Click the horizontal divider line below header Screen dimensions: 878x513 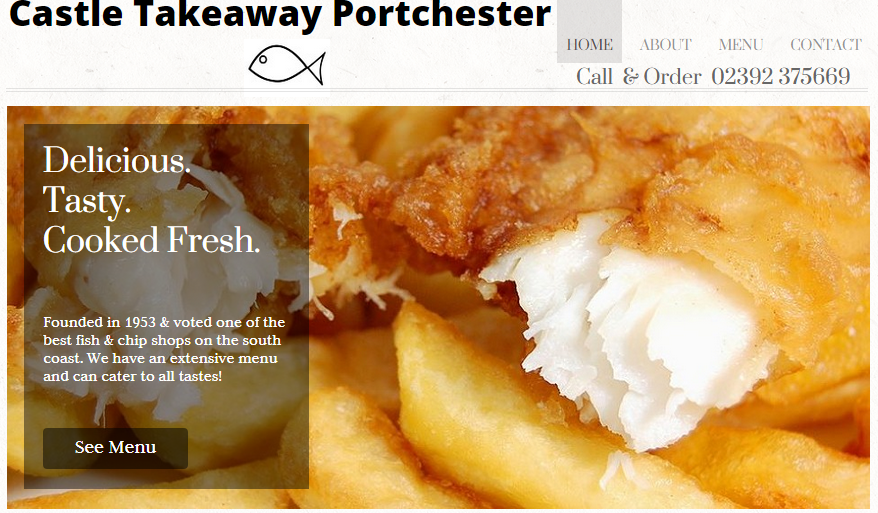(x=437, y=90)
